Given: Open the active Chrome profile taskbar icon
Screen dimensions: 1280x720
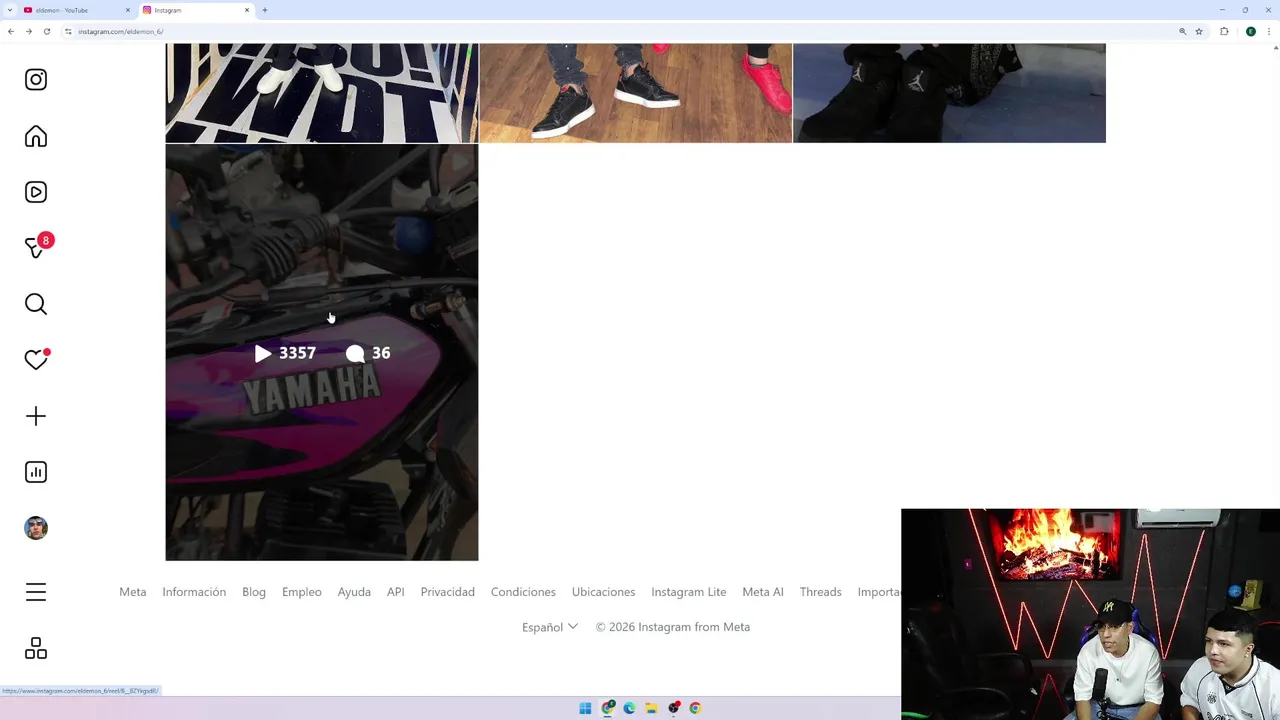Looking at the screenshot, I should pos(607,708).
